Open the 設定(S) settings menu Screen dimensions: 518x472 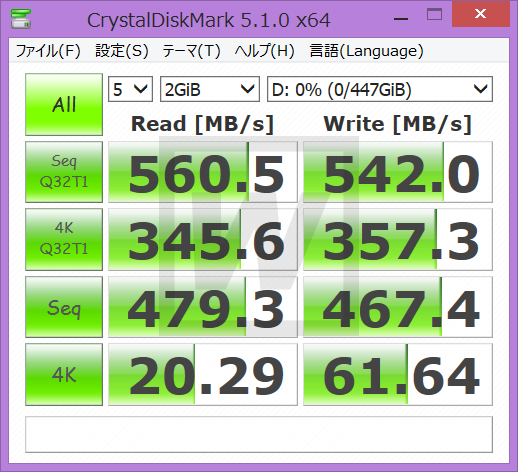[x=122, y=51]
